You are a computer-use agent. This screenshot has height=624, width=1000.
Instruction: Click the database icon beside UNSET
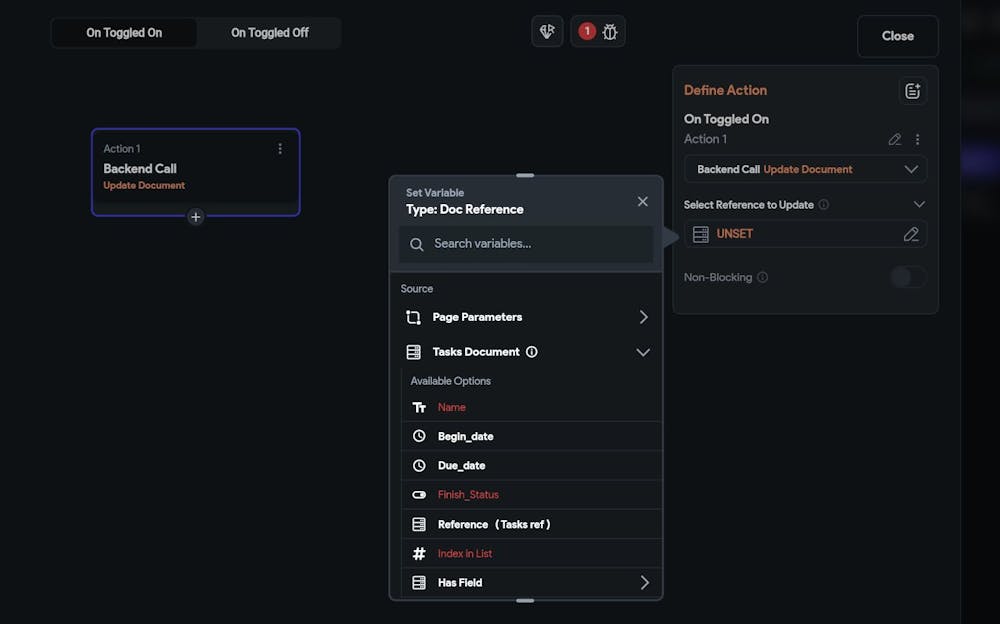point(701,234)
